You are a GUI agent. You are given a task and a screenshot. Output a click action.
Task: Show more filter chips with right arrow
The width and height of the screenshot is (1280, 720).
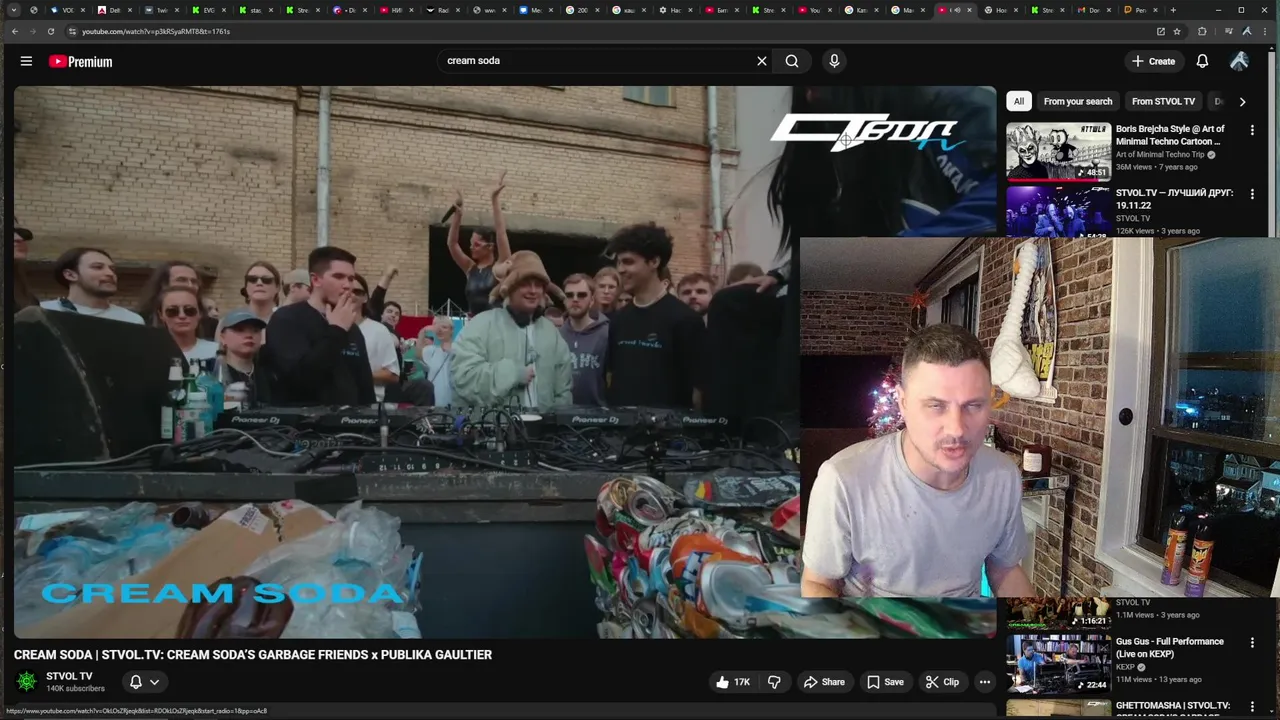click(1242, 101)
